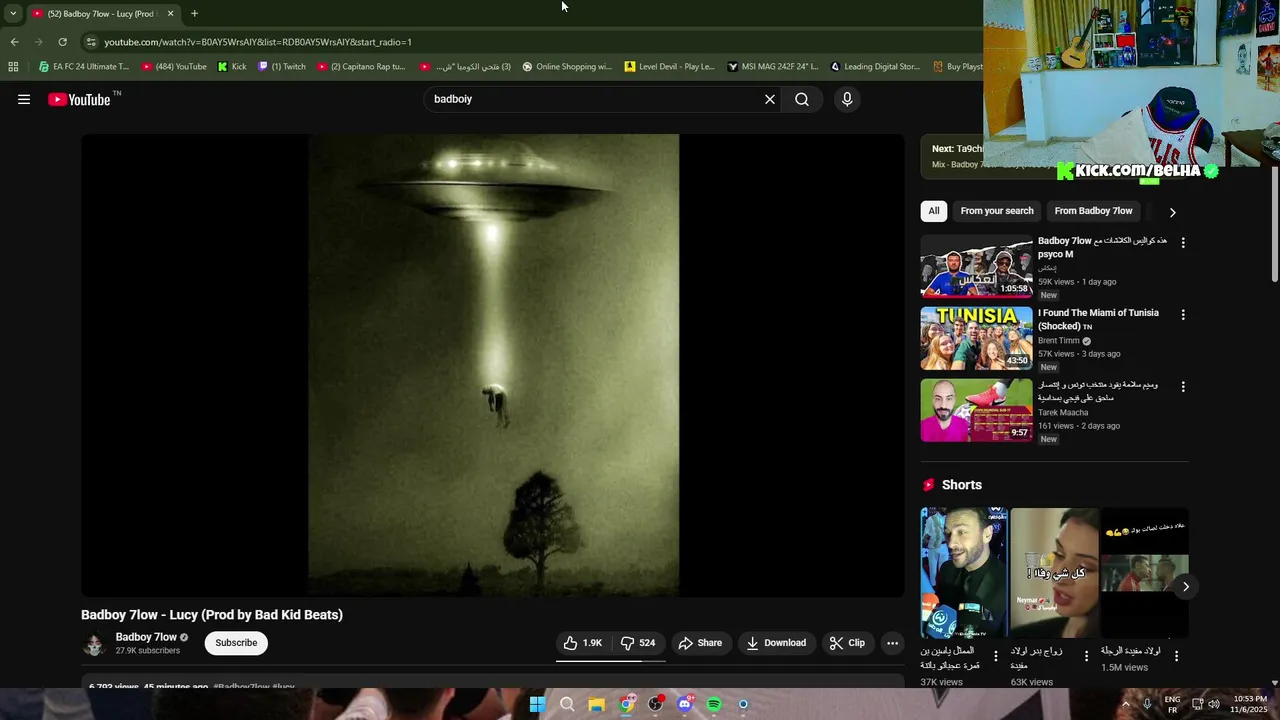Start voice search with microphone
1280x720 pixels.
pyautogui.click(x=847, y=99)
